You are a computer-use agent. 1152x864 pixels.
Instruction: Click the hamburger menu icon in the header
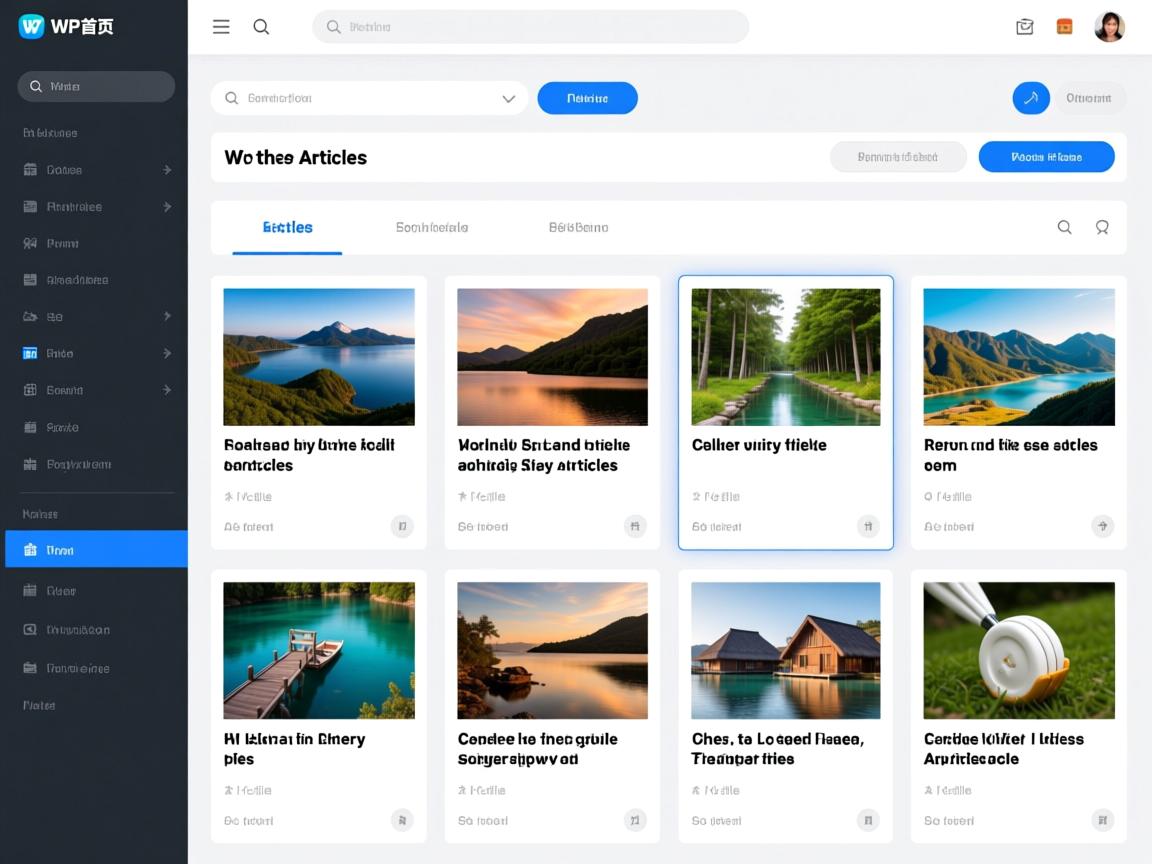(221, 27)
